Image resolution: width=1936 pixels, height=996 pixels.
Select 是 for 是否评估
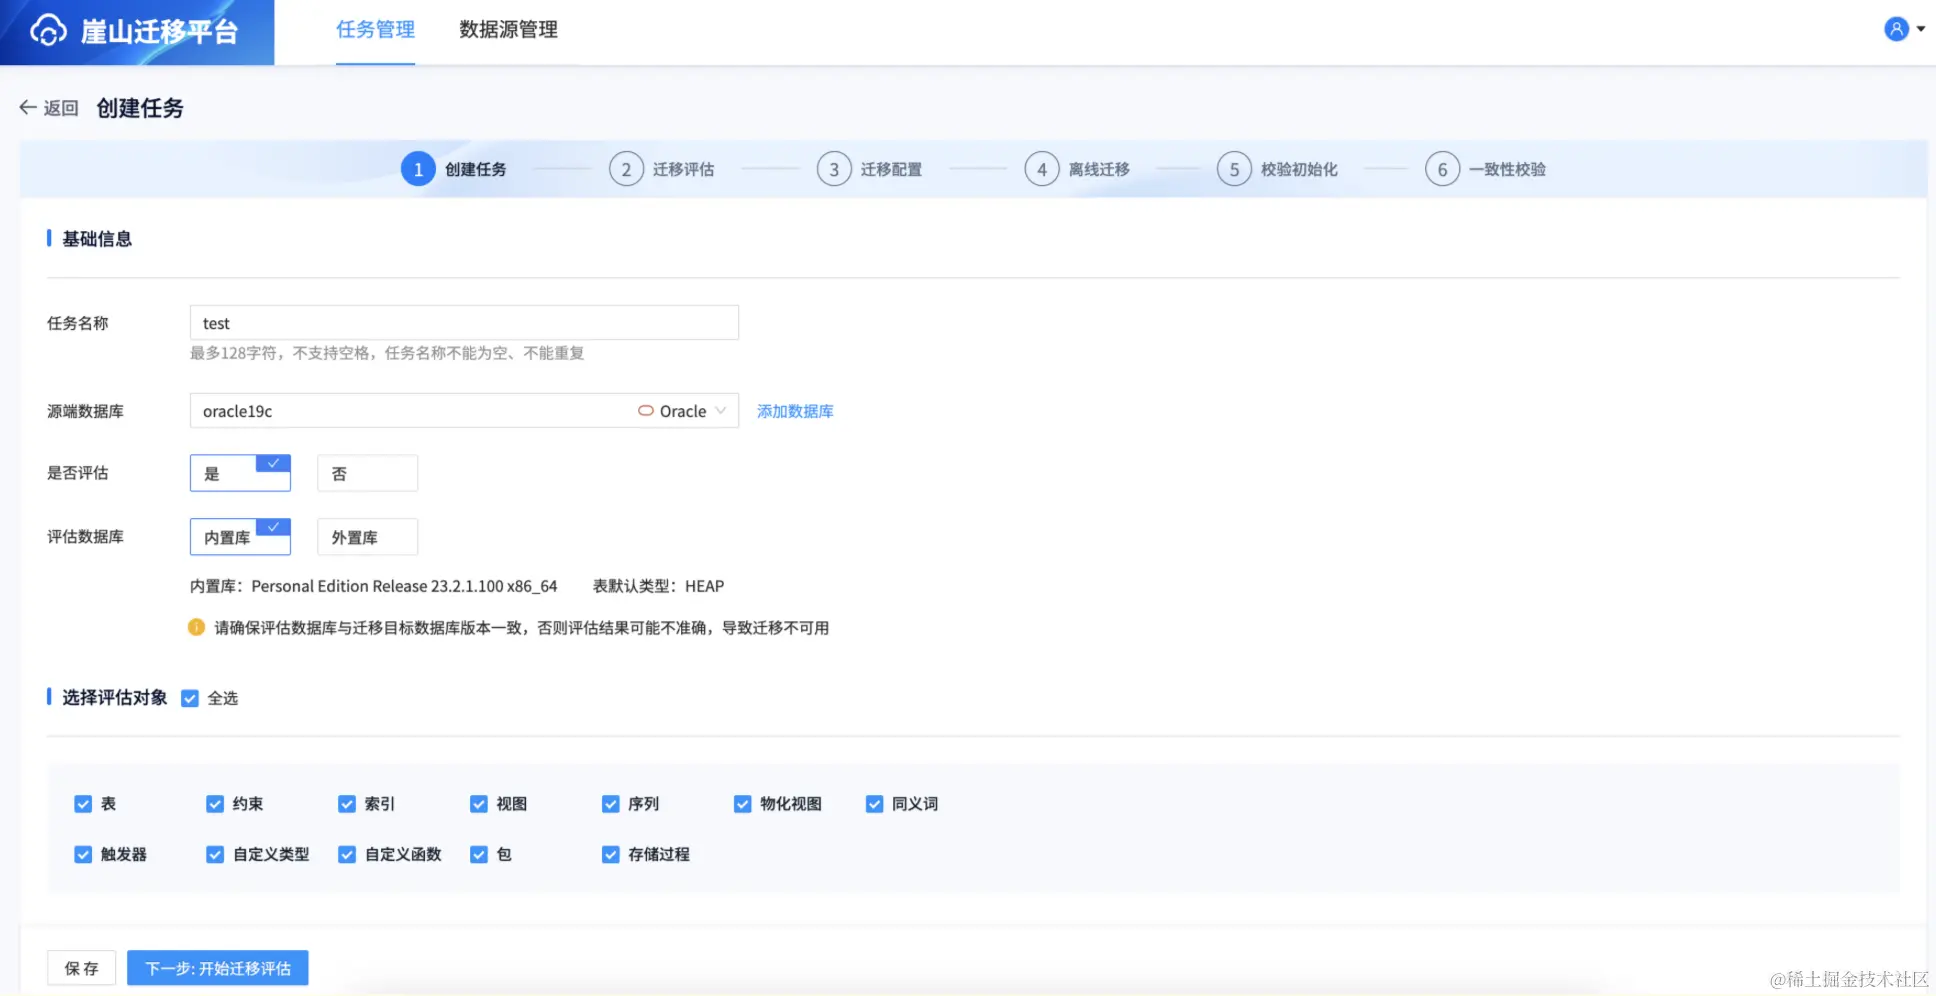pyautogui.click(x=240, y=473)
